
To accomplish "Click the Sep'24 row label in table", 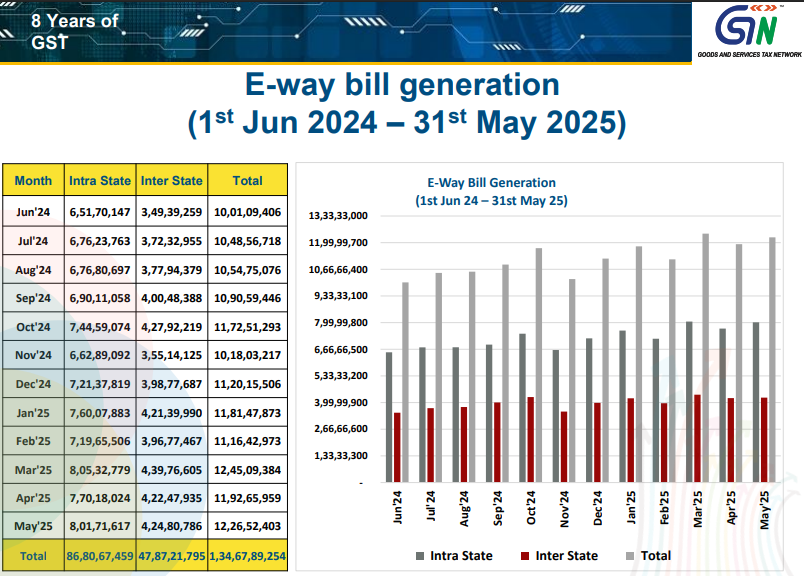I will 33,298.
